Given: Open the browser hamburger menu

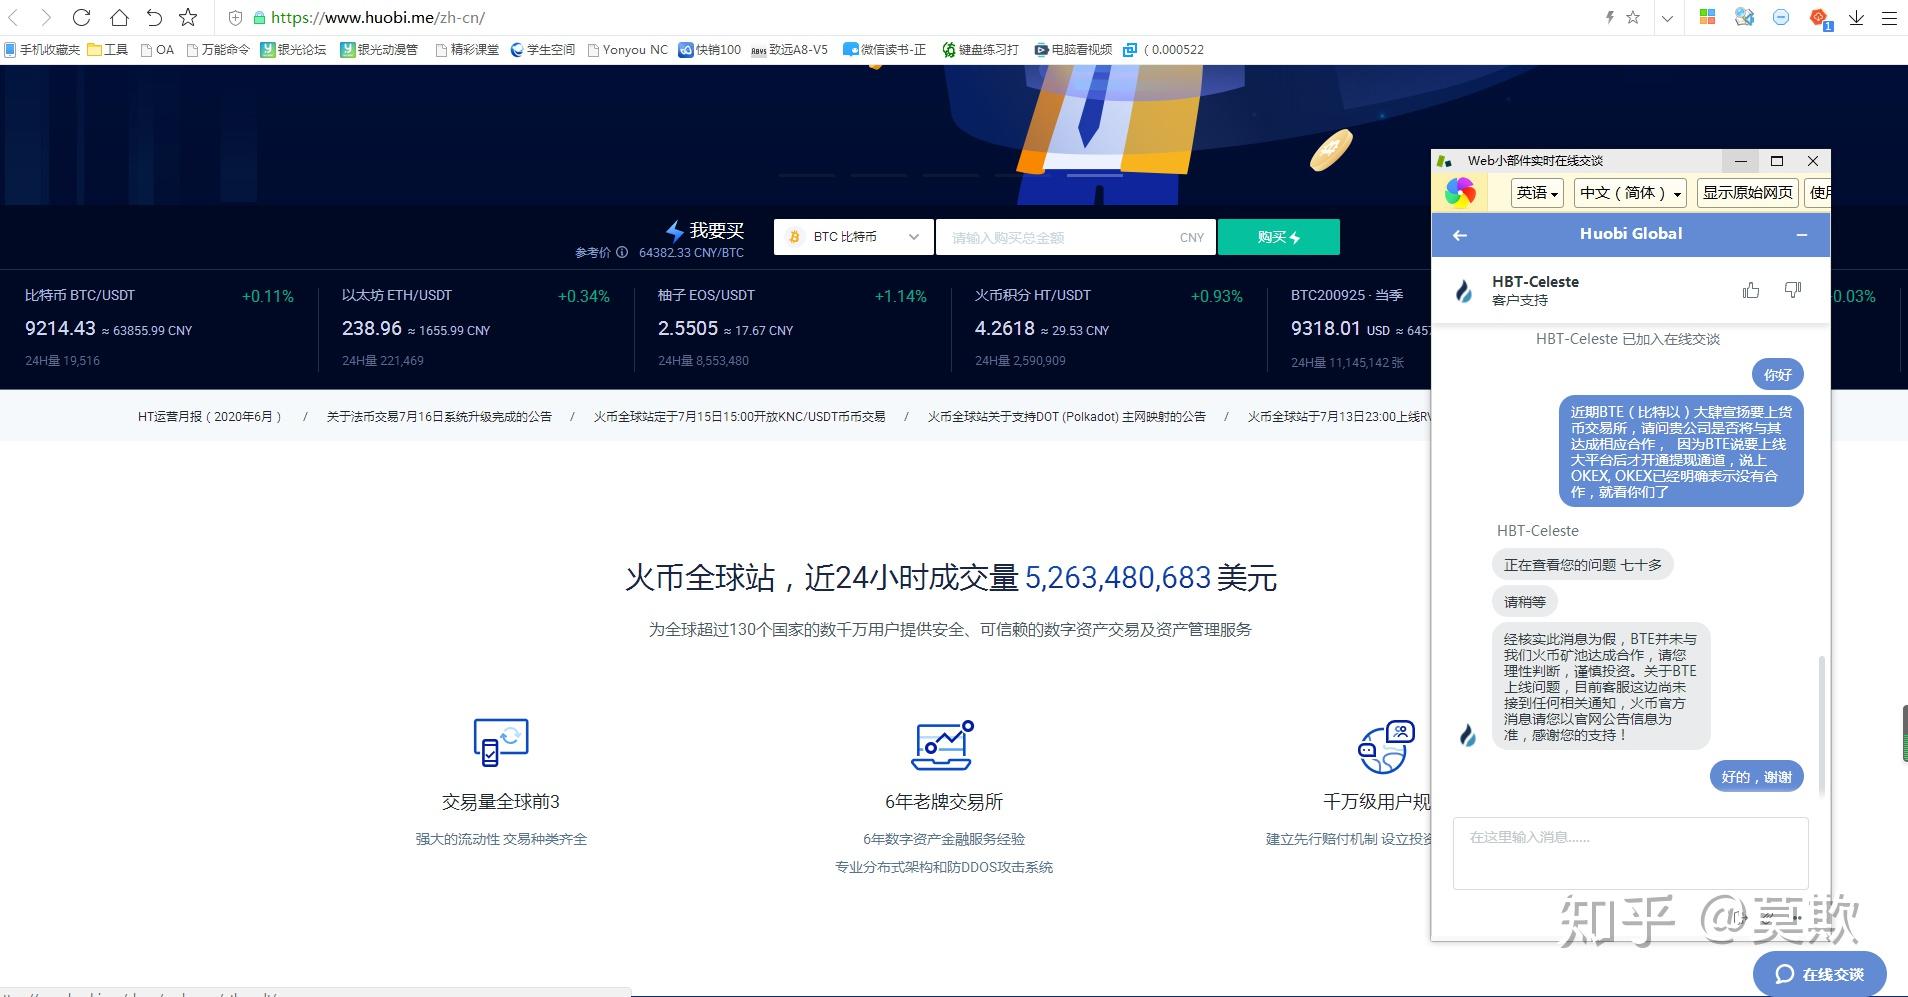Looking at the screenshot, I should pyautogui.click(x=1889, y=18).
